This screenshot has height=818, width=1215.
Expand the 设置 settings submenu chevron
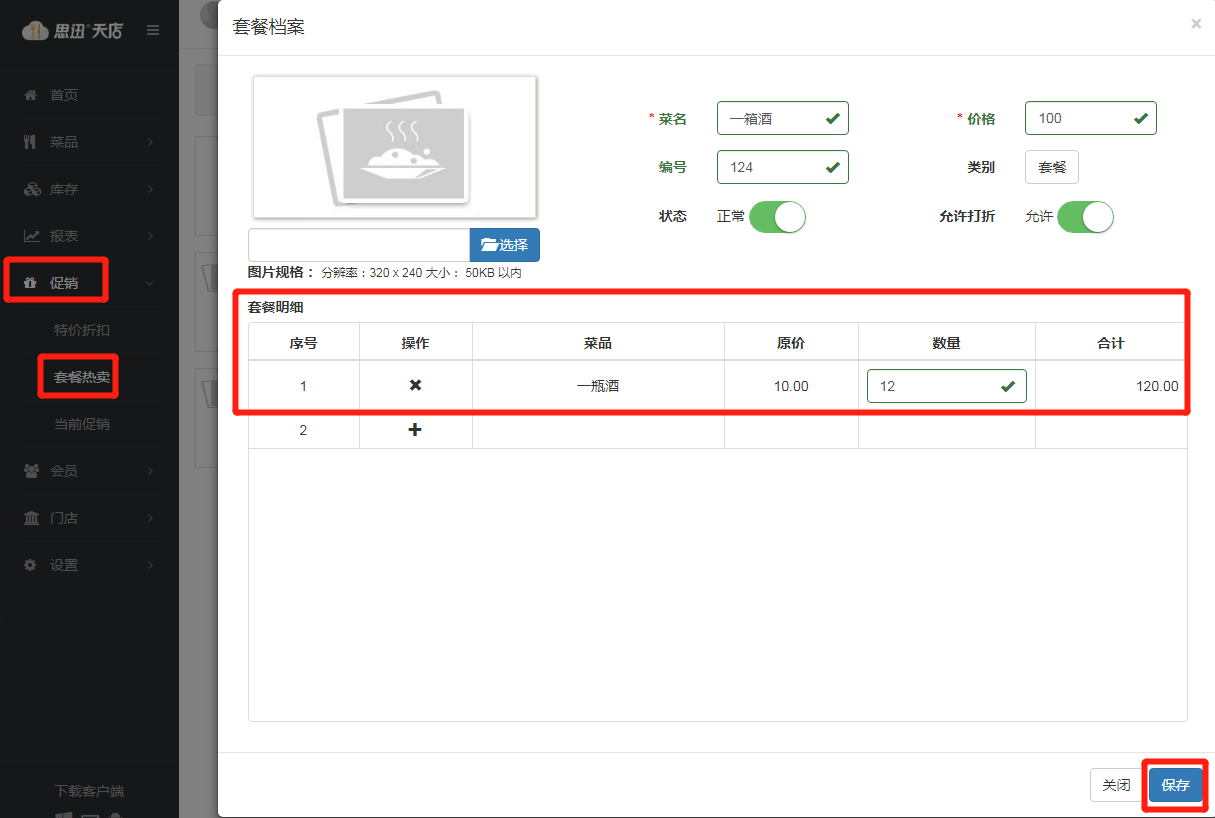click(x=150, y=564)
